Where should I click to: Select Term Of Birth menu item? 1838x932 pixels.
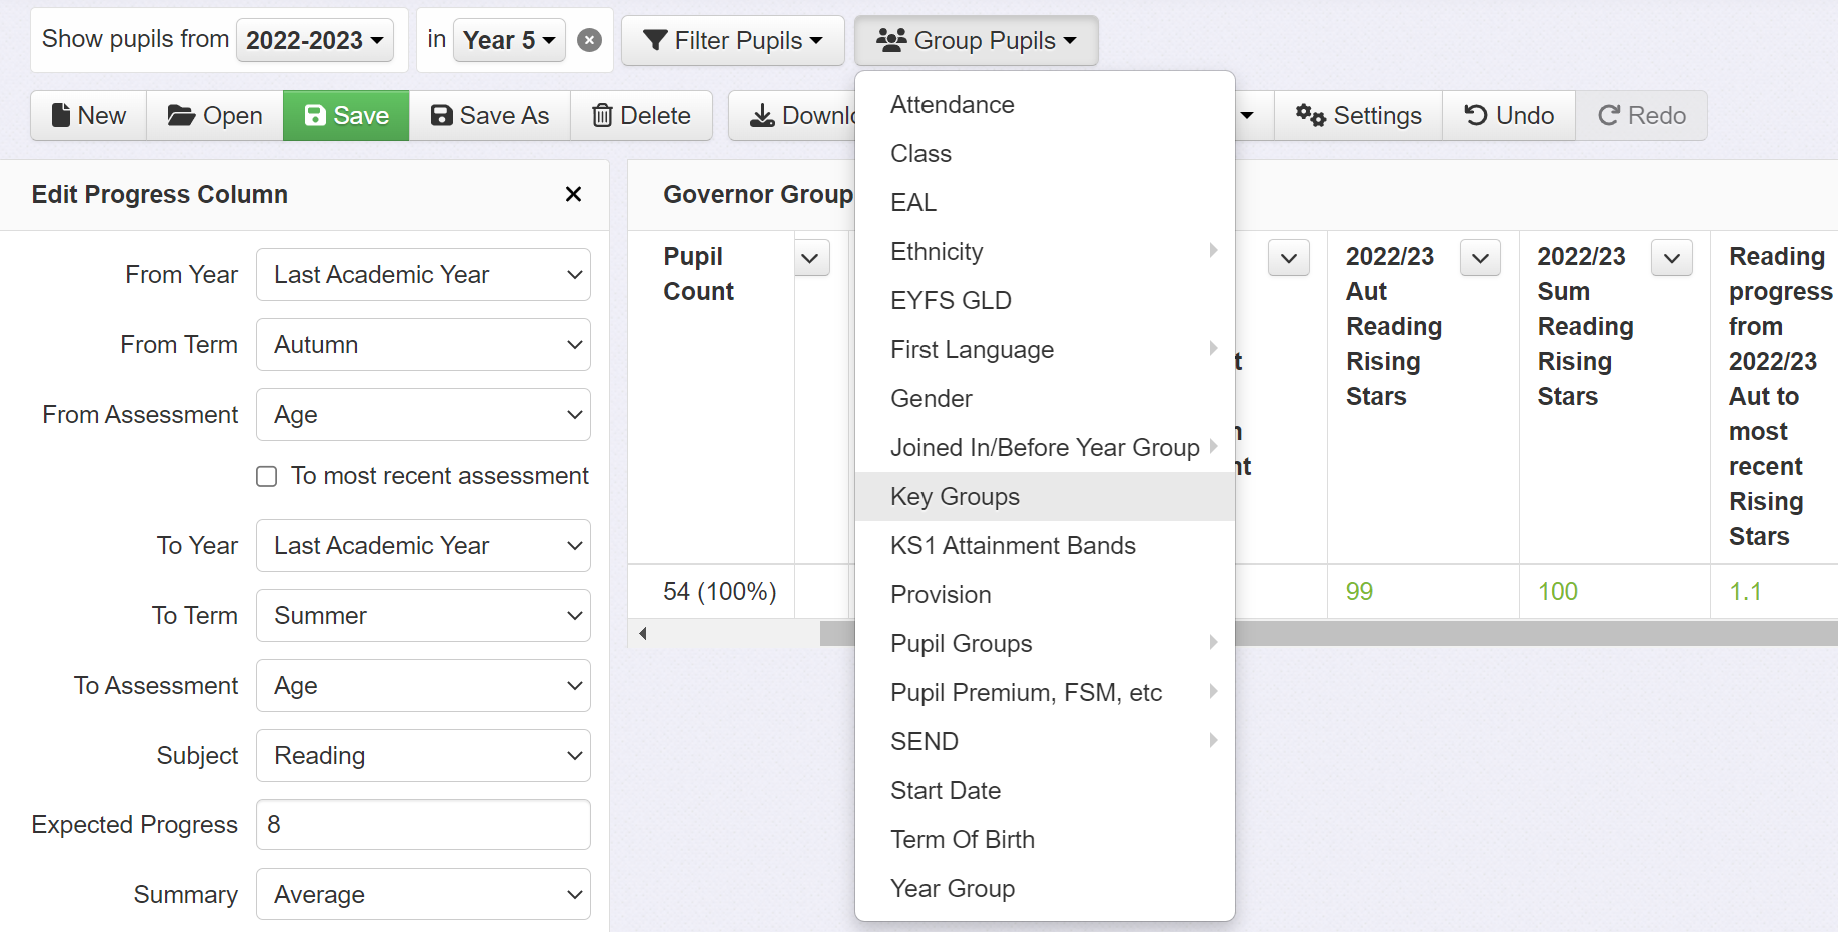point(1045,840)
